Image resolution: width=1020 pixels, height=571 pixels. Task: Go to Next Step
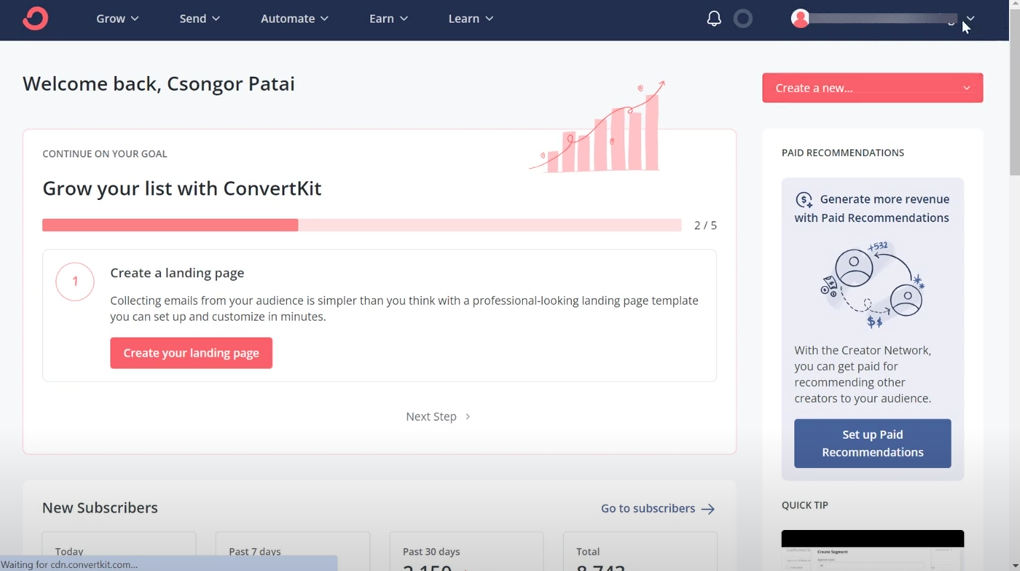[438, 416]
